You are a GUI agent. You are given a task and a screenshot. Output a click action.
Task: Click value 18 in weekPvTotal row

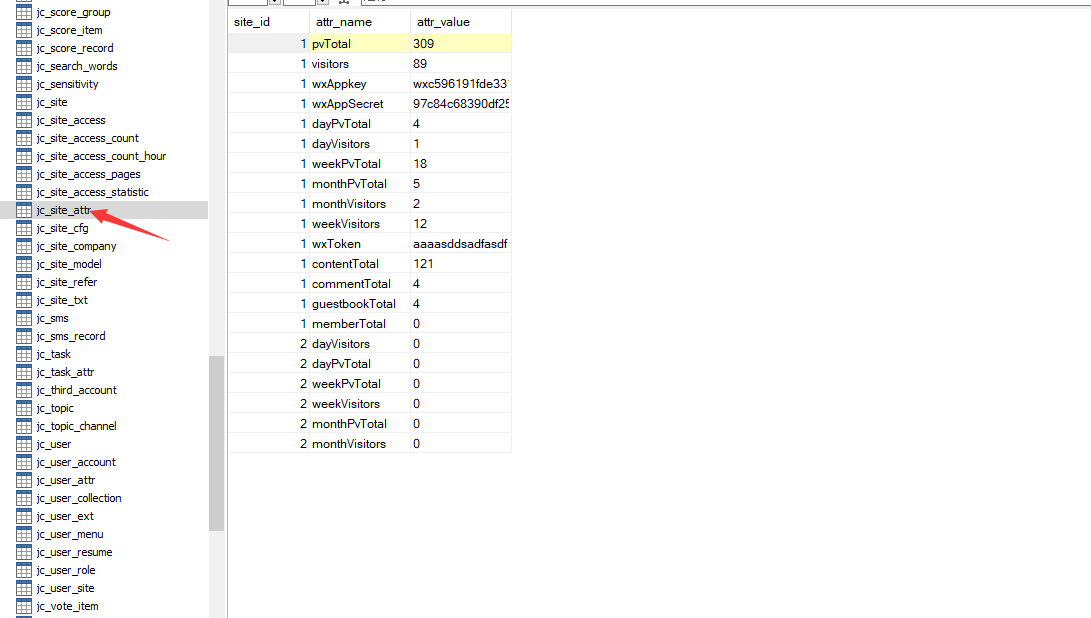tap(461, 164)
